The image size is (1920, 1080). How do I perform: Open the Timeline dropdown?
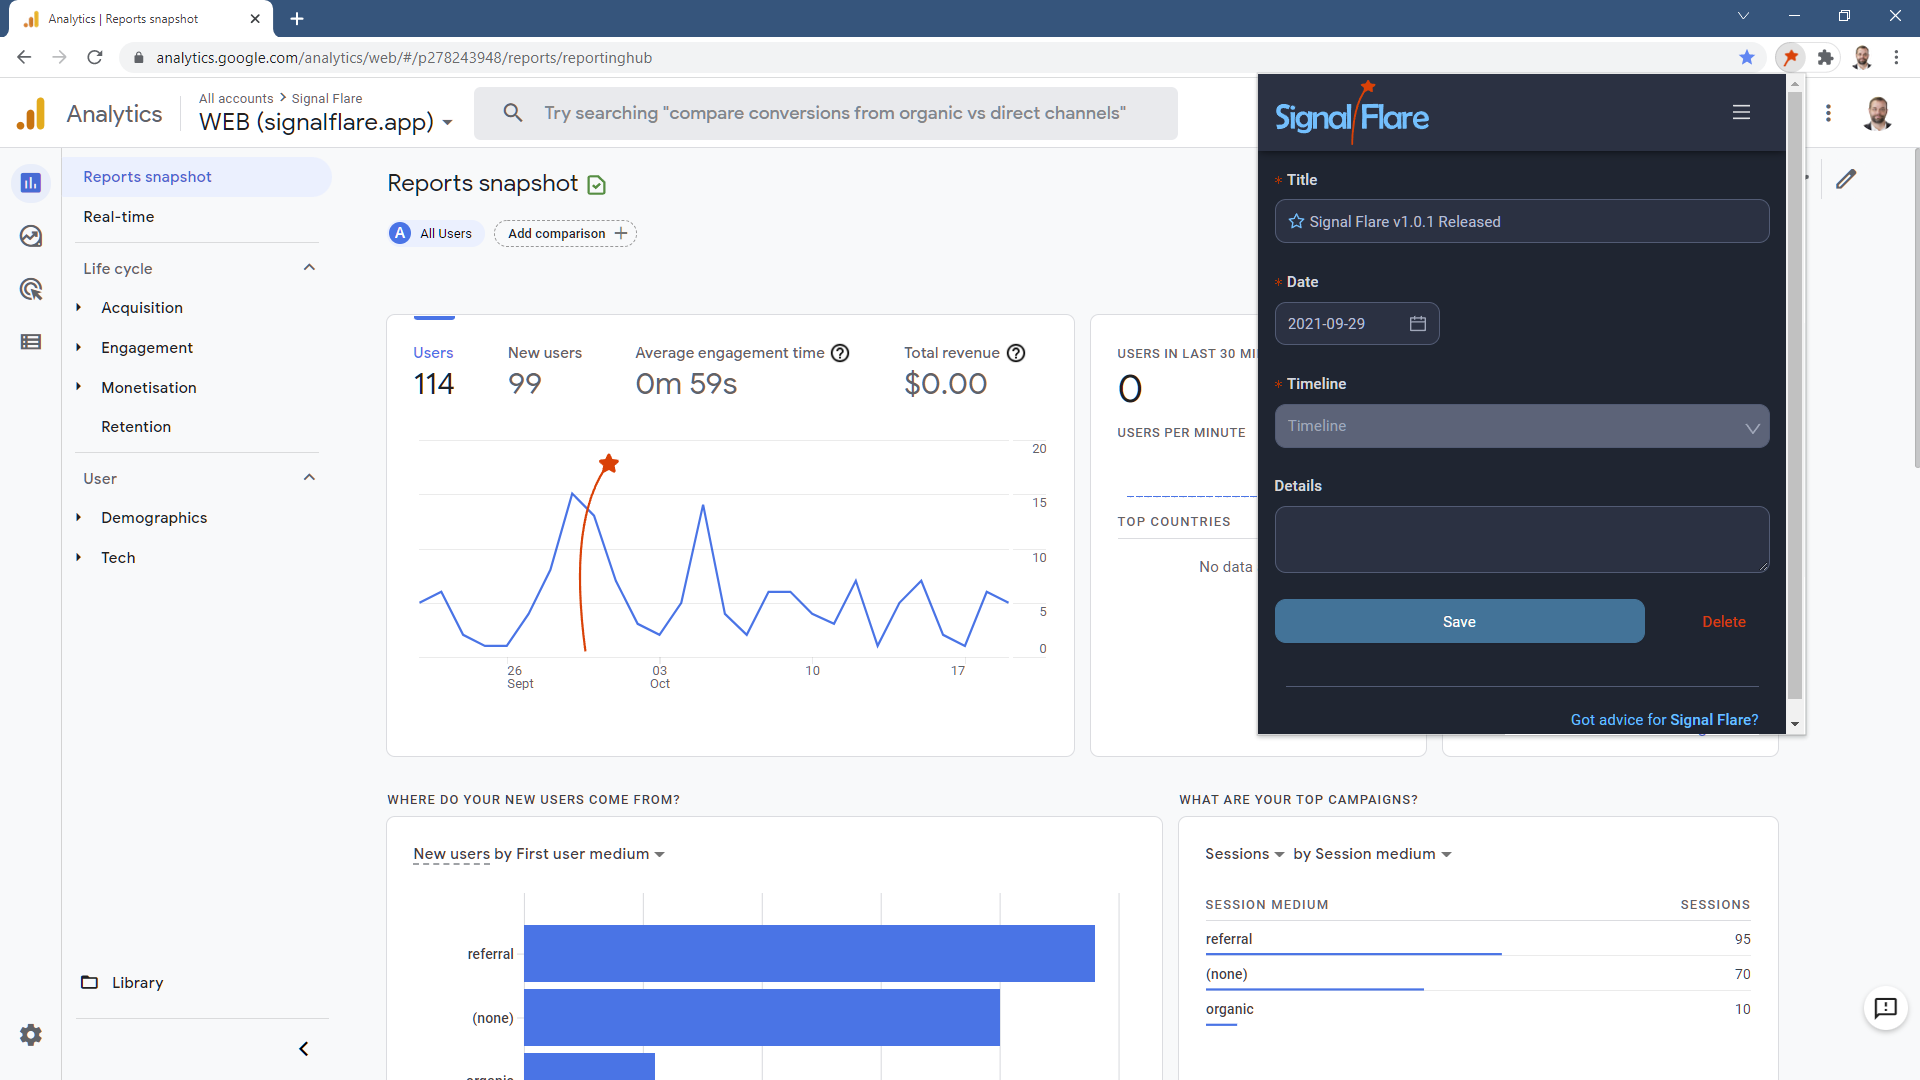point(1521,426)
